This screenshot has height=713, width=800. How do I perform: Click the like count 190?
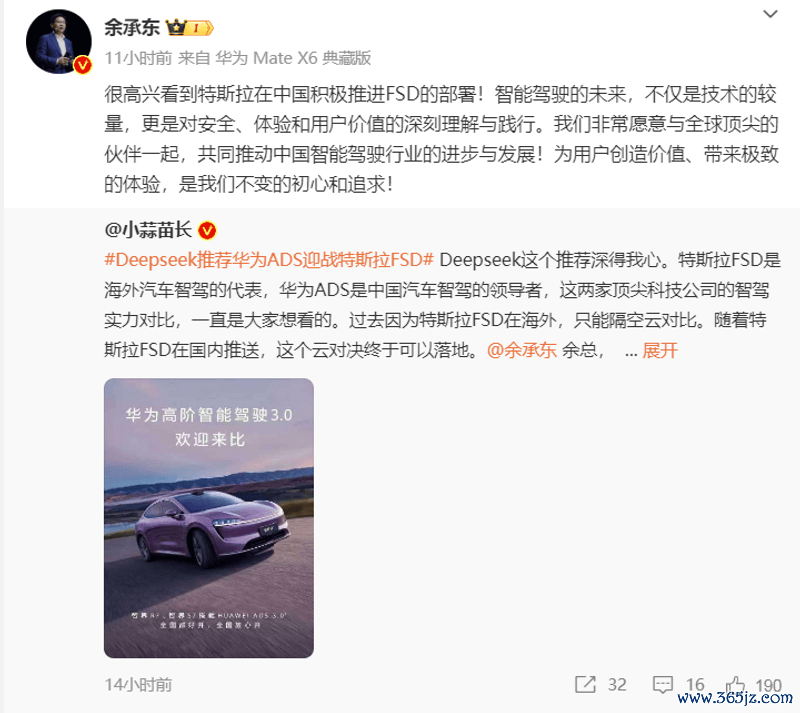click(x=768, y=685)
